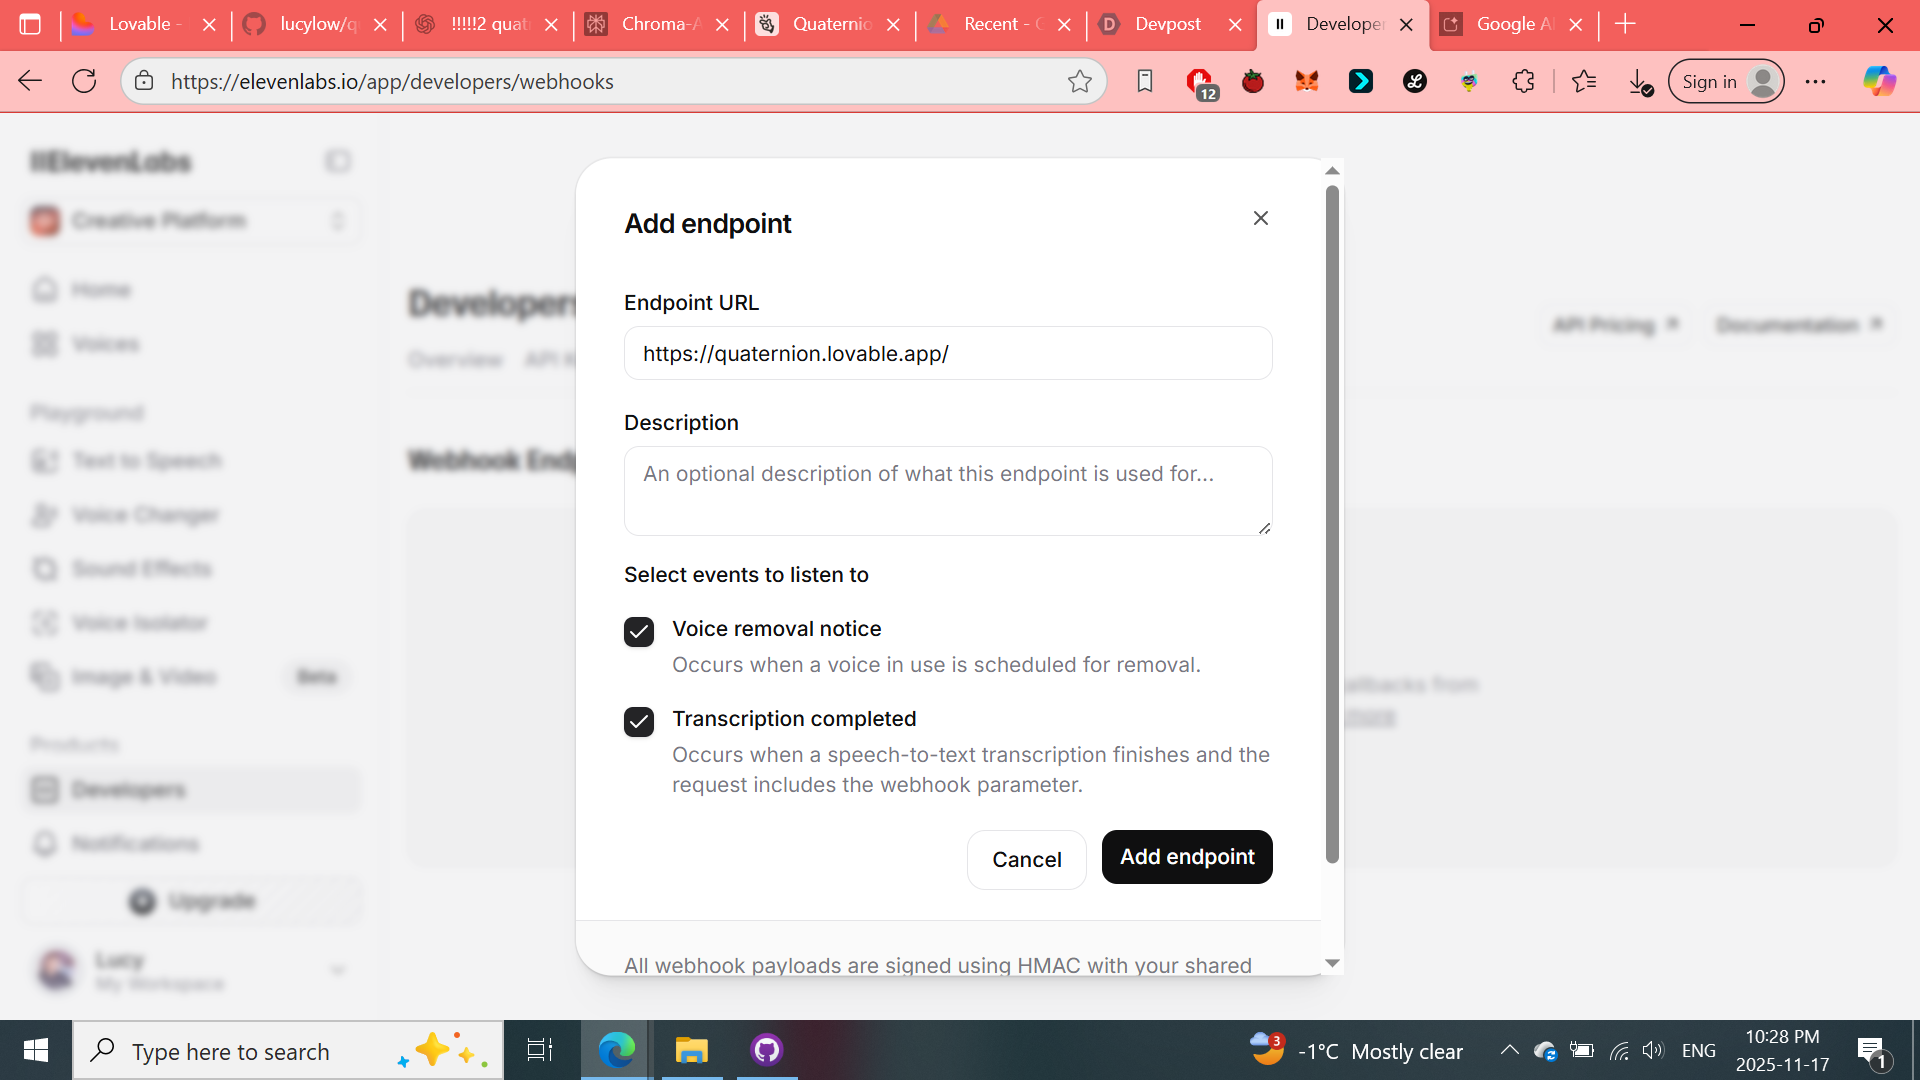
Task: Open the MetaMask fox extension
Action: click(1306, 81)
